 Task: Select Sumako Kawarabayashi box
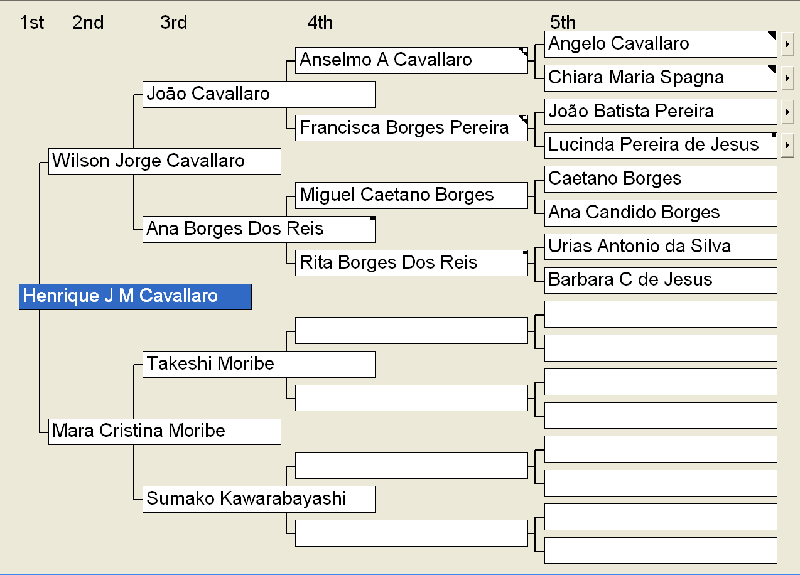(x=259, y=499)
